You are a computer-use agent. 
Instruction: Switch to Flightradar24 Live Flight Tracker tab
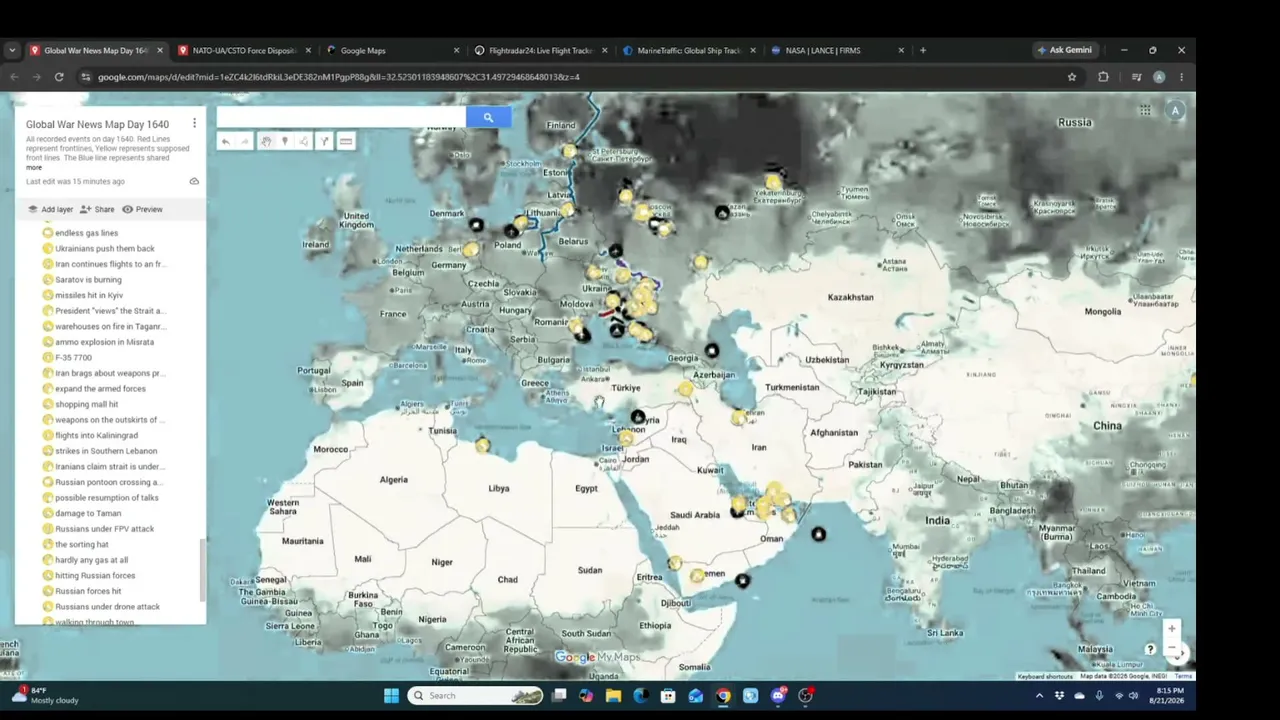540,50
